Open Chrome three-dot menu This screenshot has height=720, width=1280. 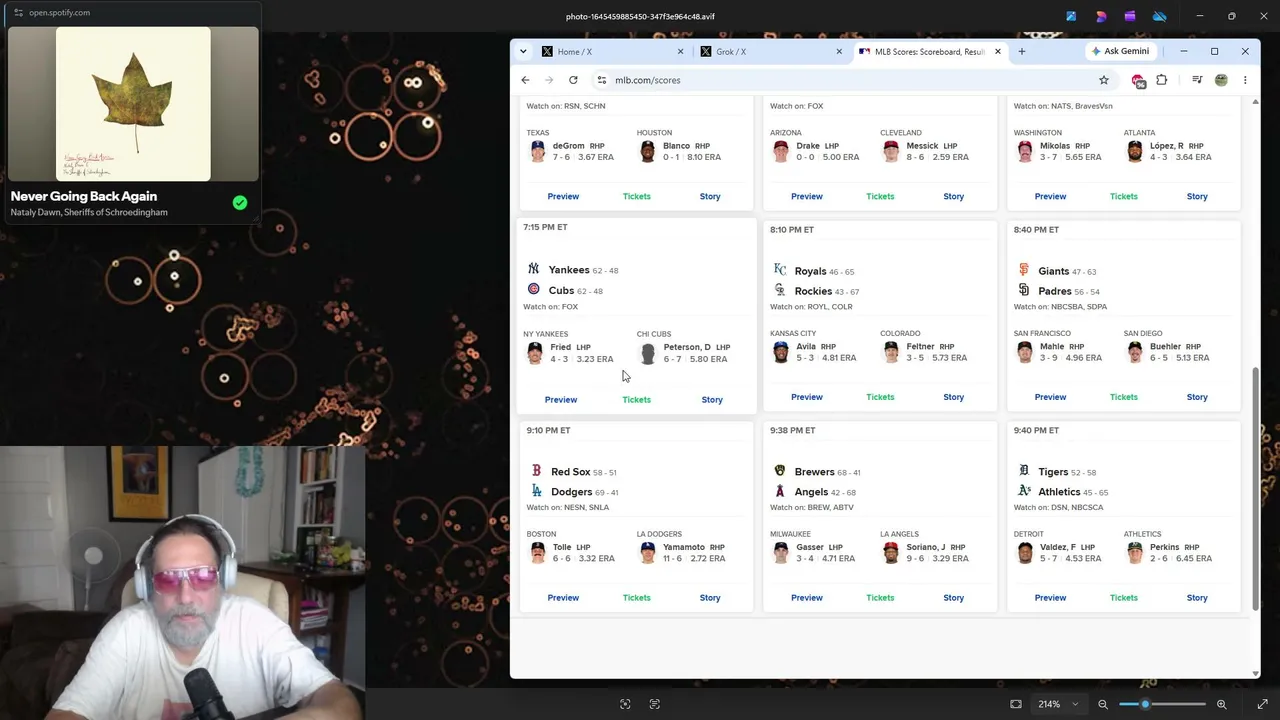[1245, 80]
